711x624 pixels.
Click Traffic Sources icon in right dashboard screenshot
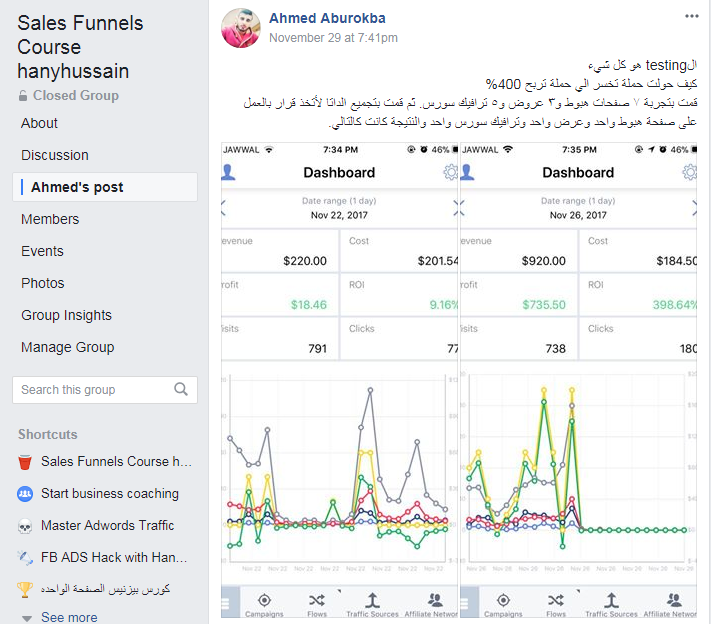click(611, 600)
